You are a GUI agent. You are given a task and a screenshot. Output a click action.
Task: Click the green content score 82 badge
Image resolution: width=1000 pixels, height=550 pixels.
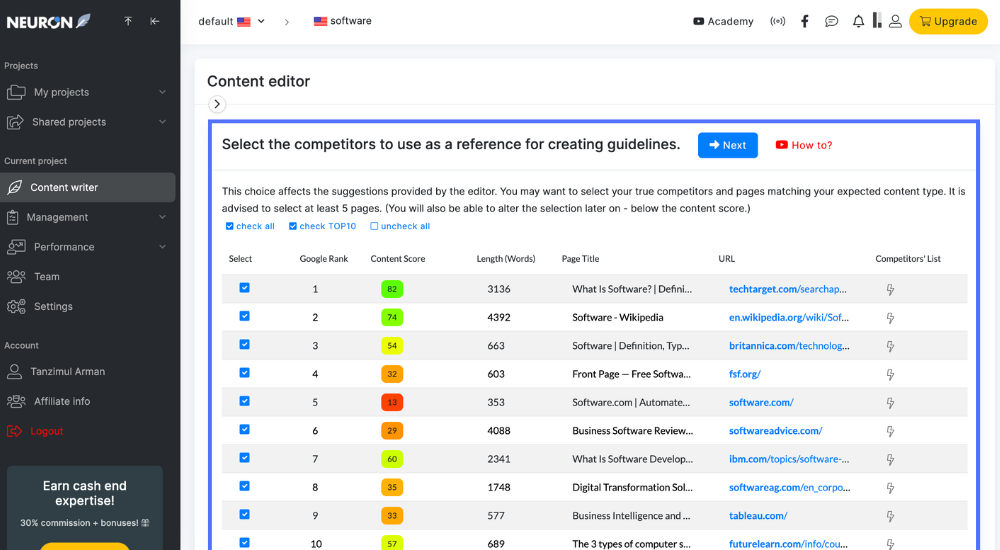tap(392, 289)
